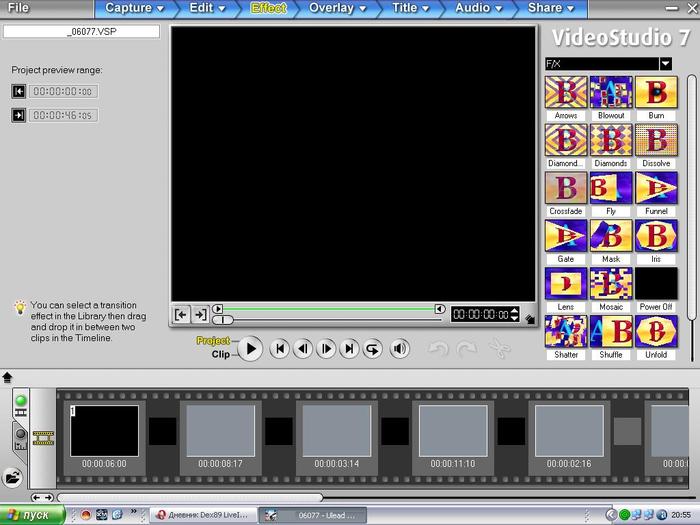Go to the Title step
This screenshot has width=700, height=525.
click(410, 8)
